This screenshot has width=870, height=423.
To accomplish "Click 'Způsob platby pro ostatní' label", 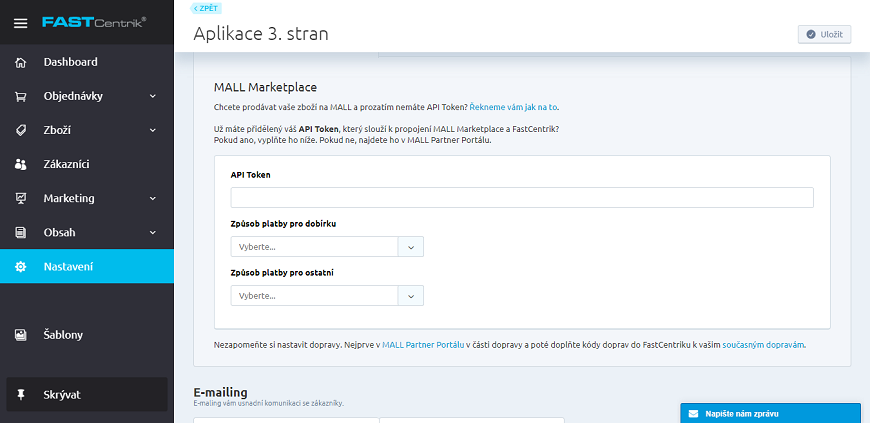I will 282,273.
